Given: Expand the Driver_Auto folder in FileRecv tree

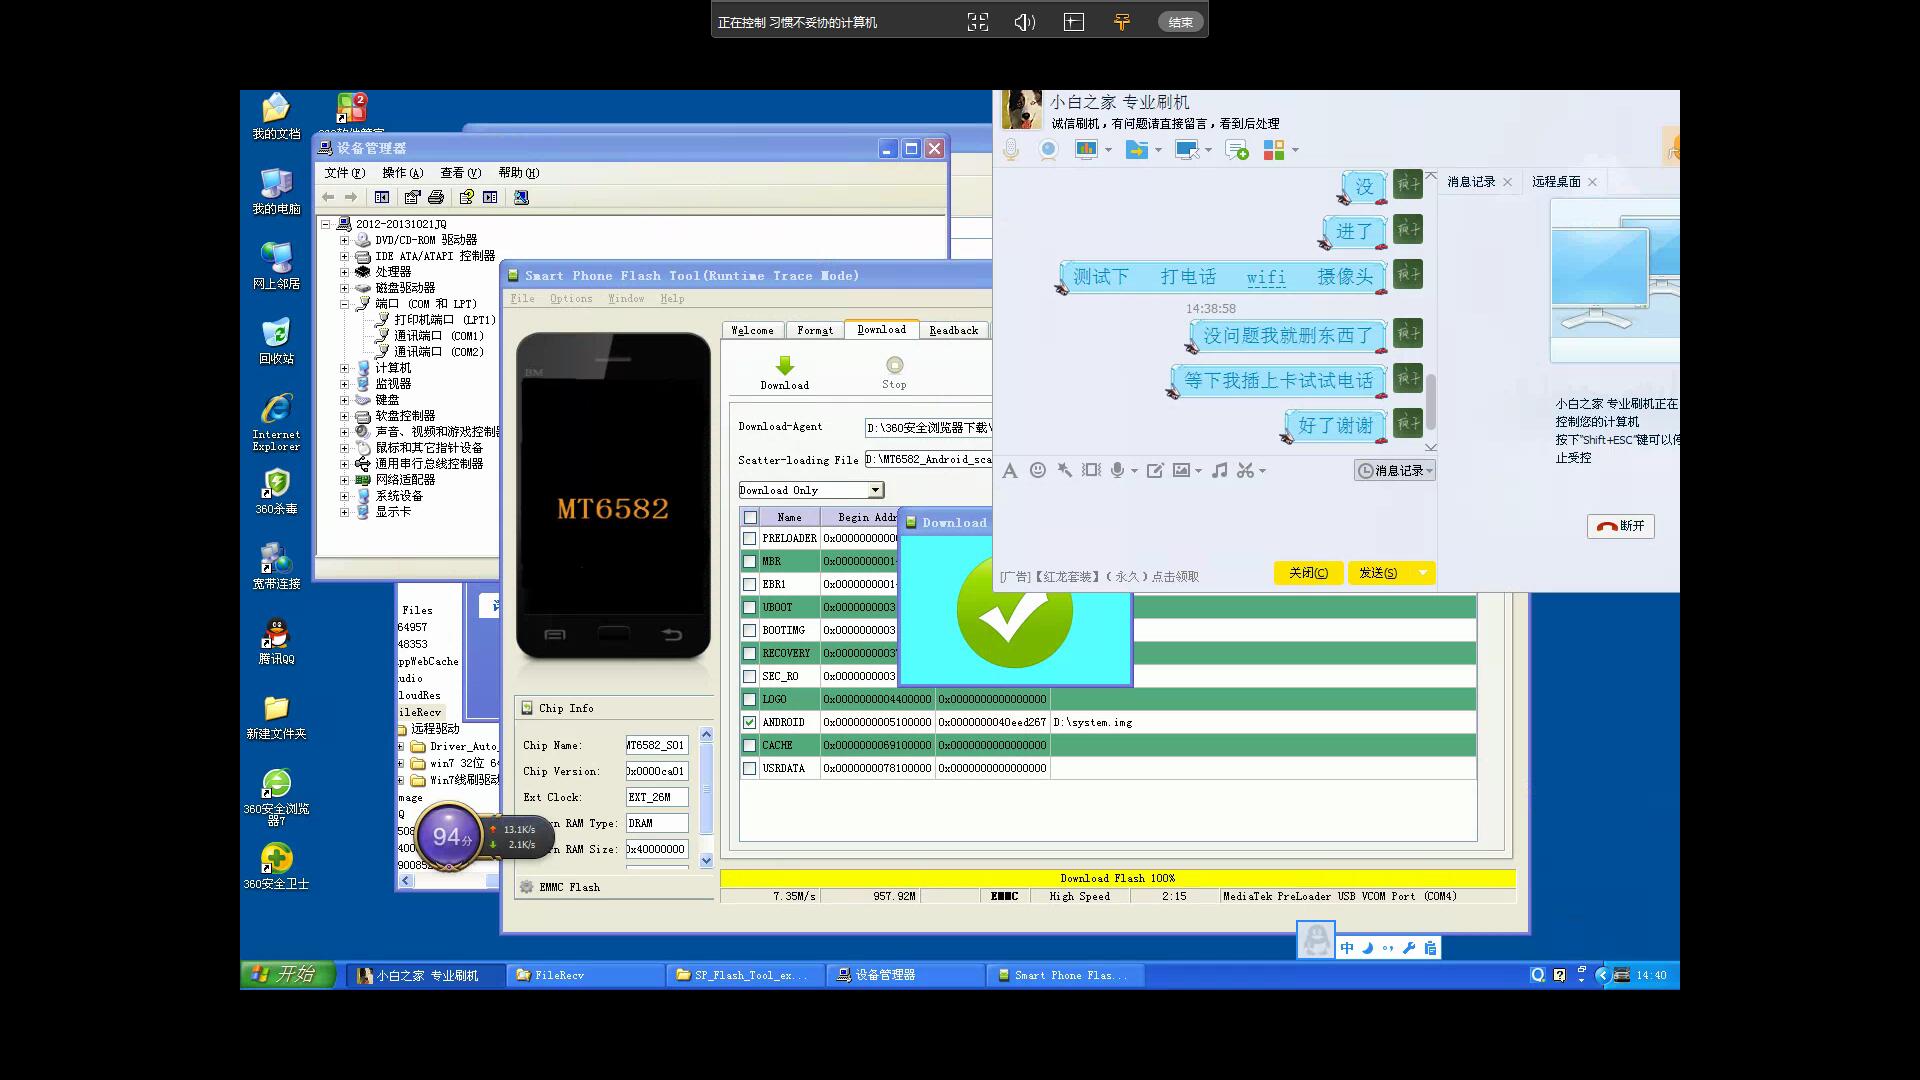Looking at the screenshot, I should [401, 746].
